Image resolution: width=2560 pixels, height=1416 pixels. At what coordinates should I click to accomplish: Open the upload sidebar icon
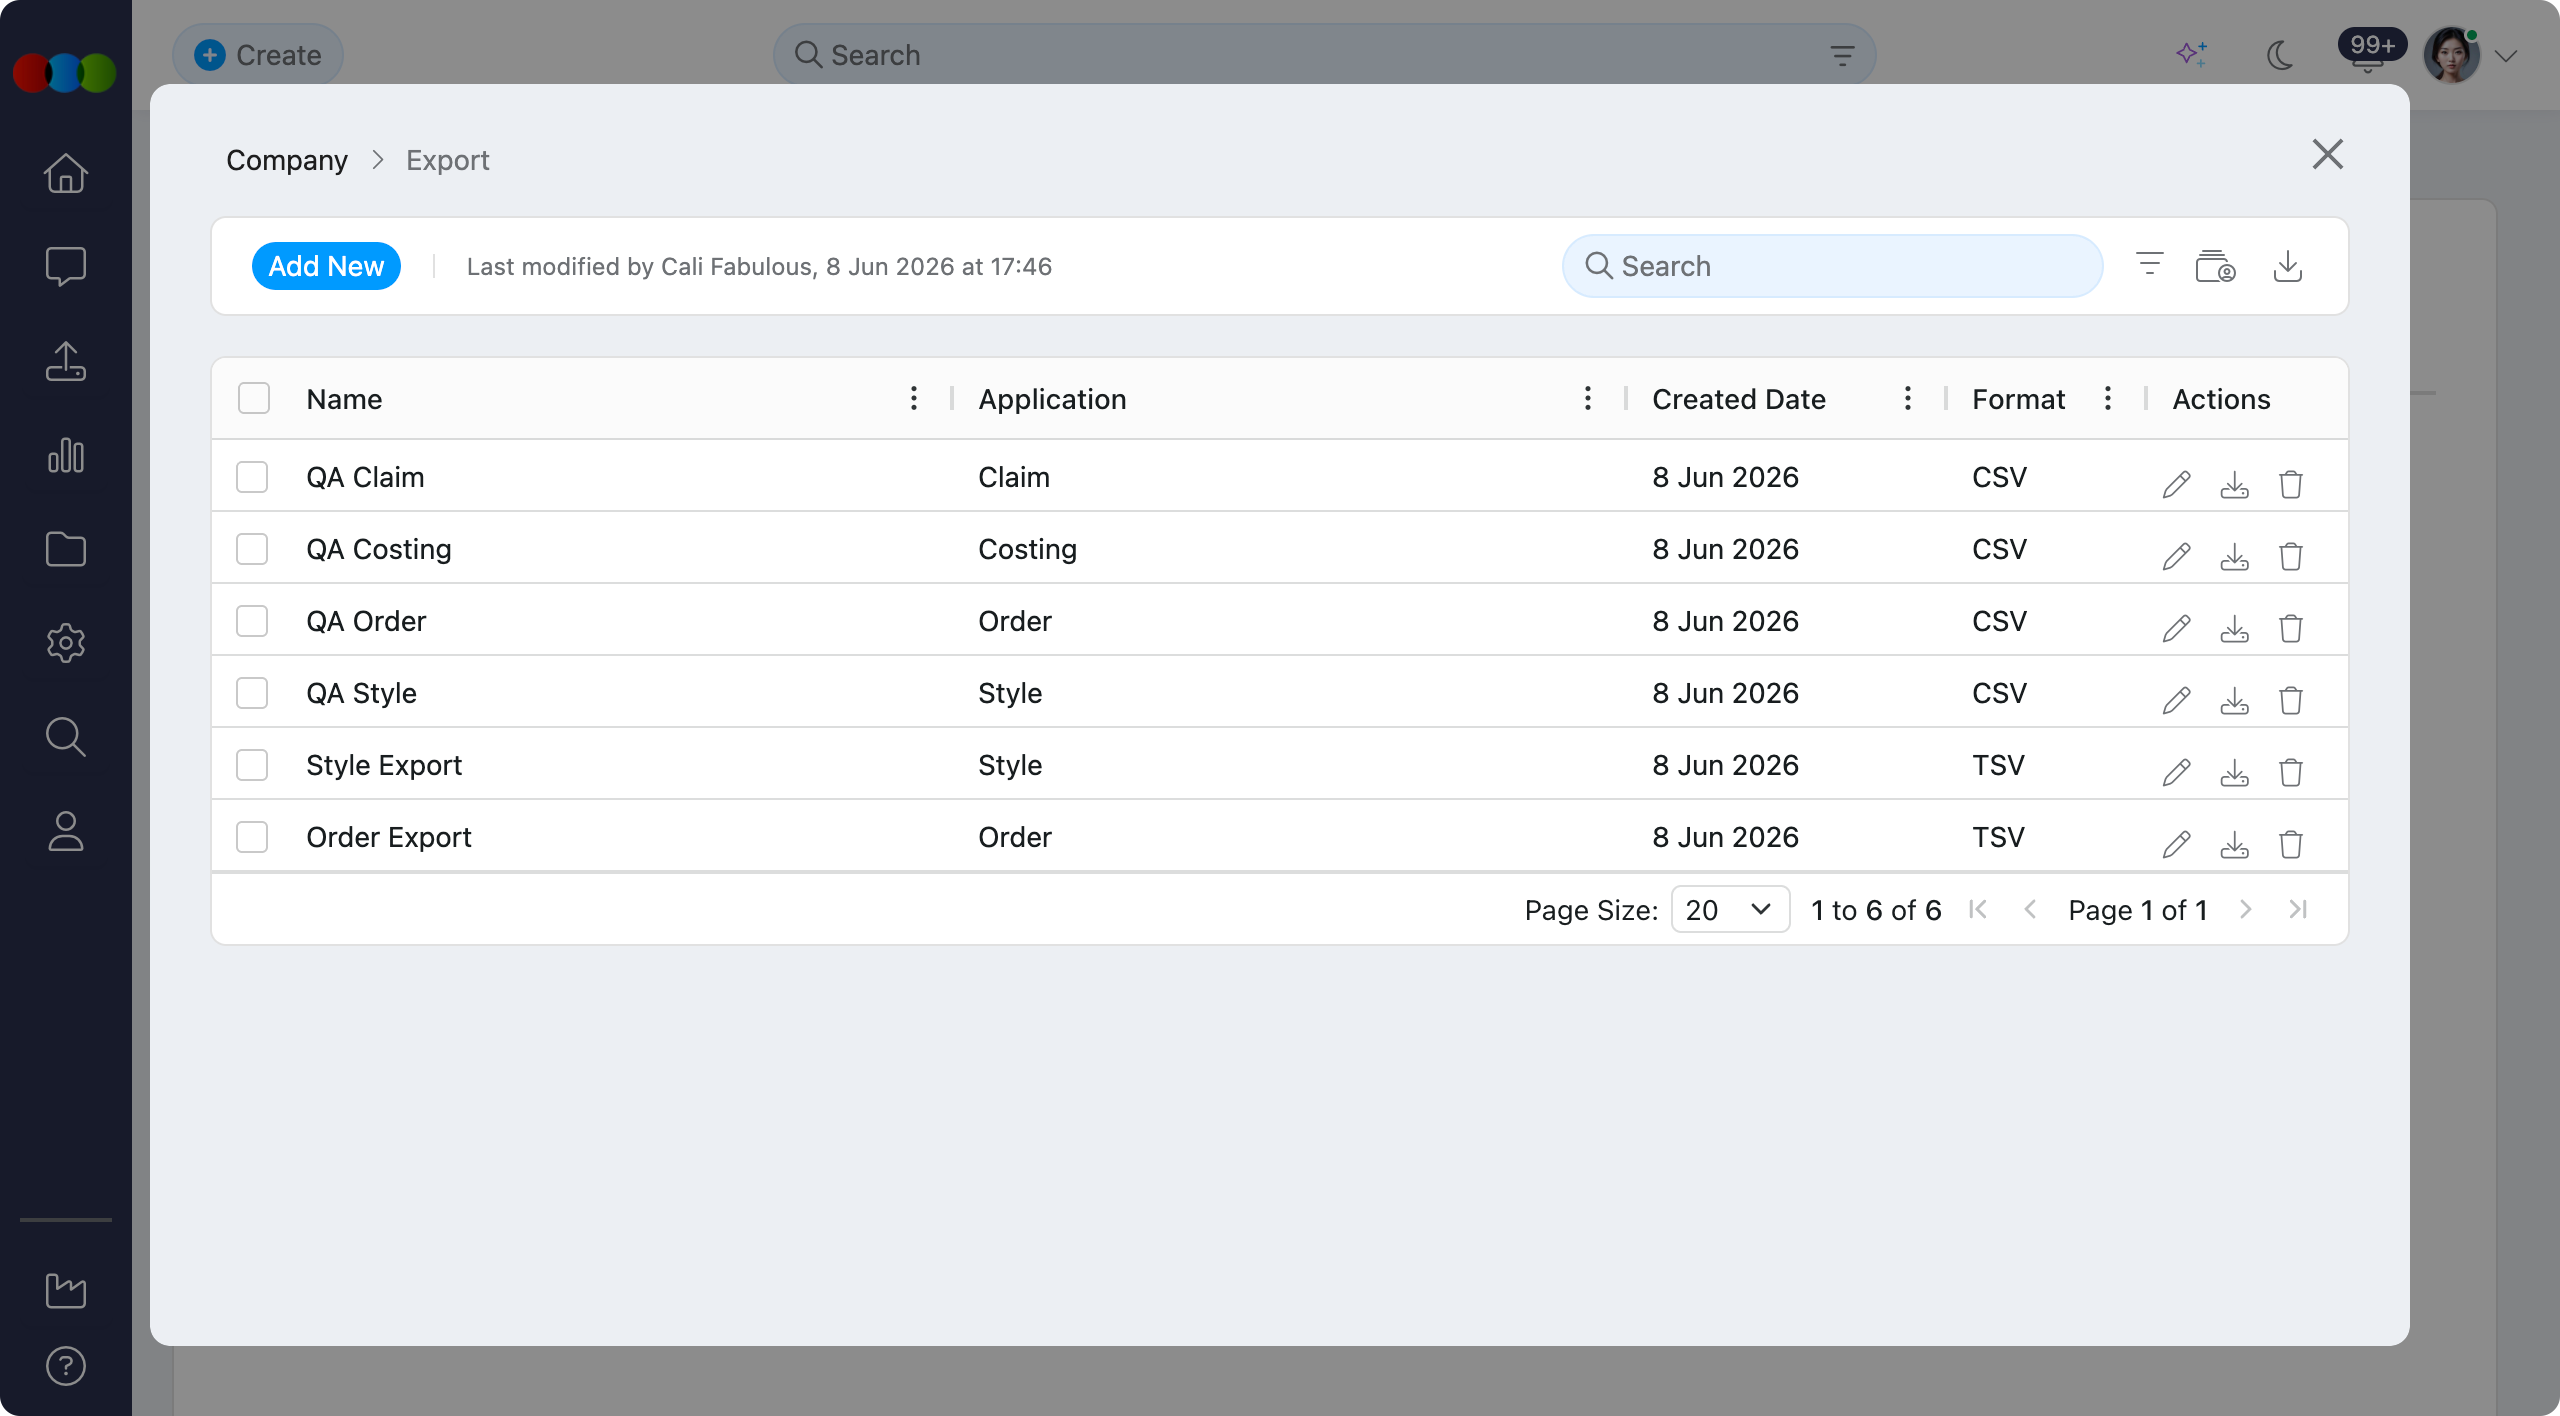(x=66, y=361)
